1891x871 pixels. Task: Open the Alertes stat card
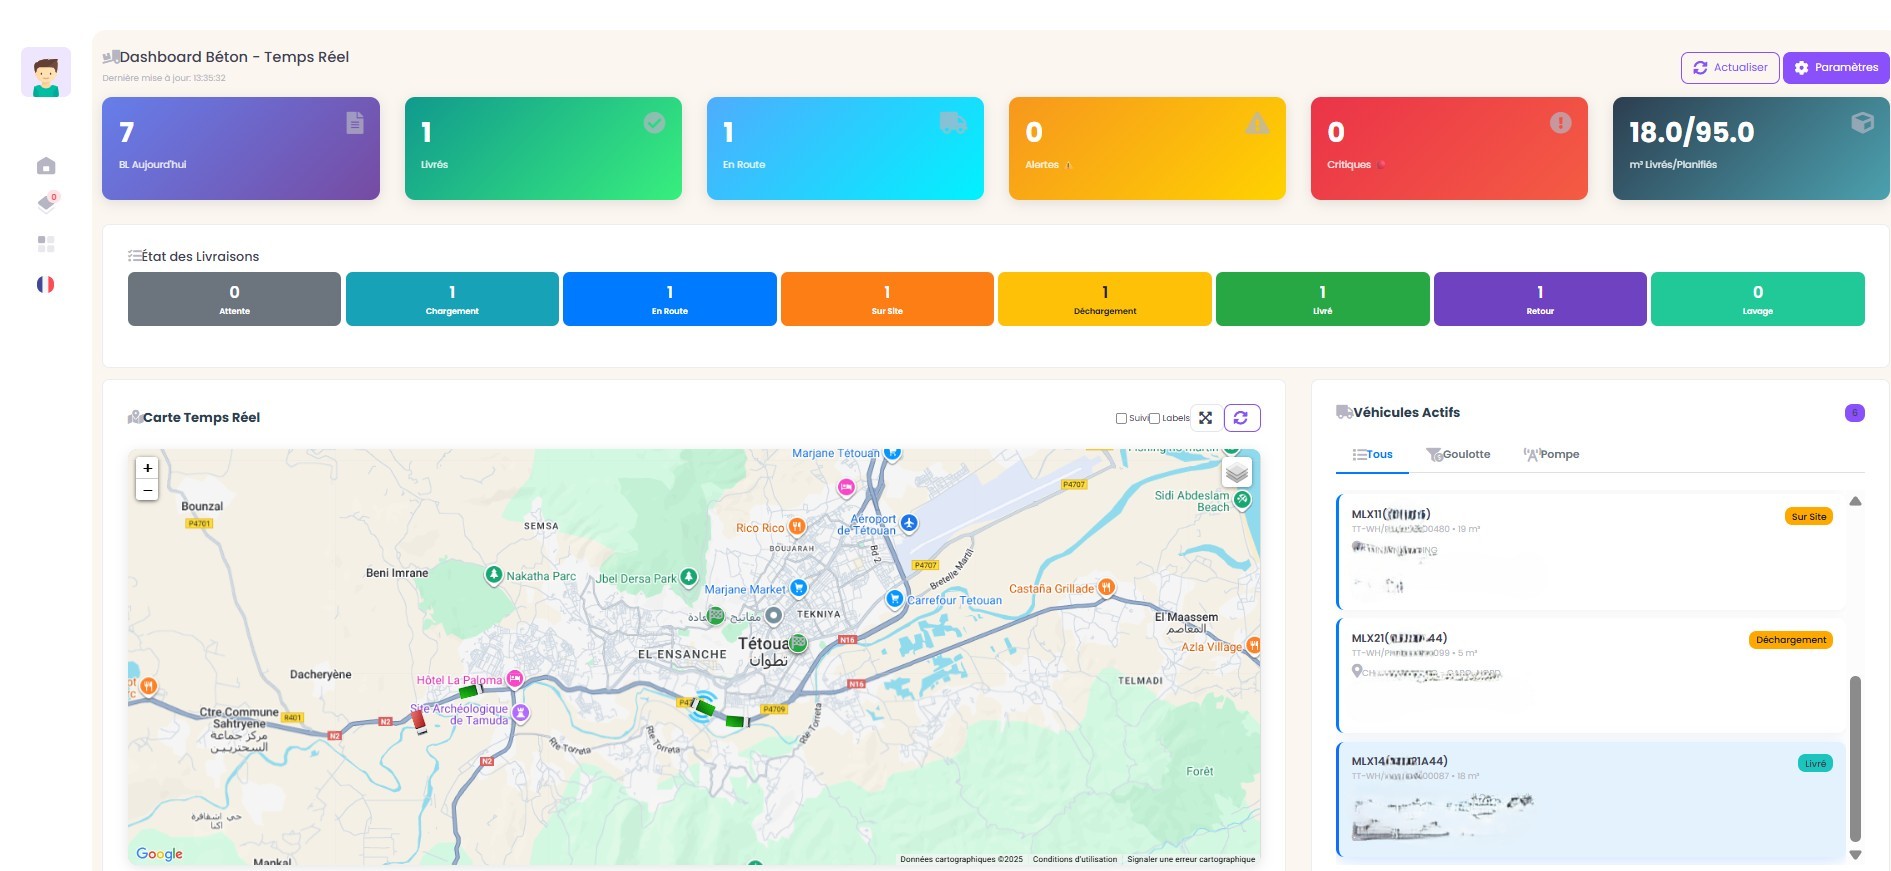click(x=1147, y=148)
